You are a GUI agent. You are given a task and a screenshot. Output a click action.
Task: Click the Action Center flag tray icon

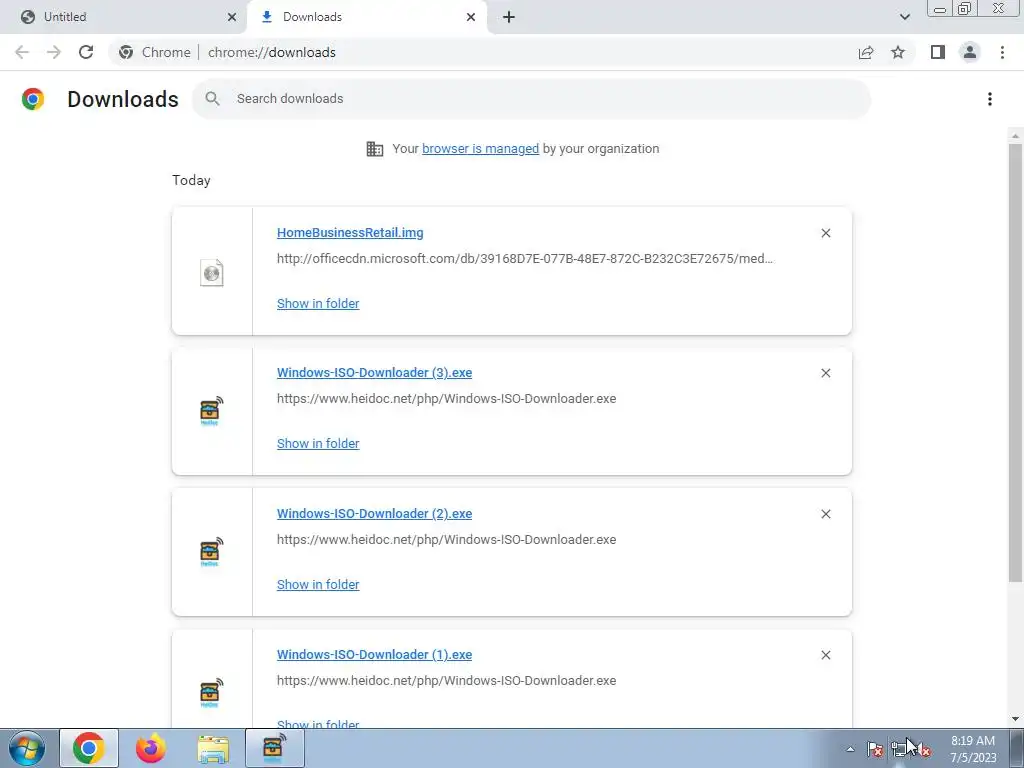click(875, 749)
